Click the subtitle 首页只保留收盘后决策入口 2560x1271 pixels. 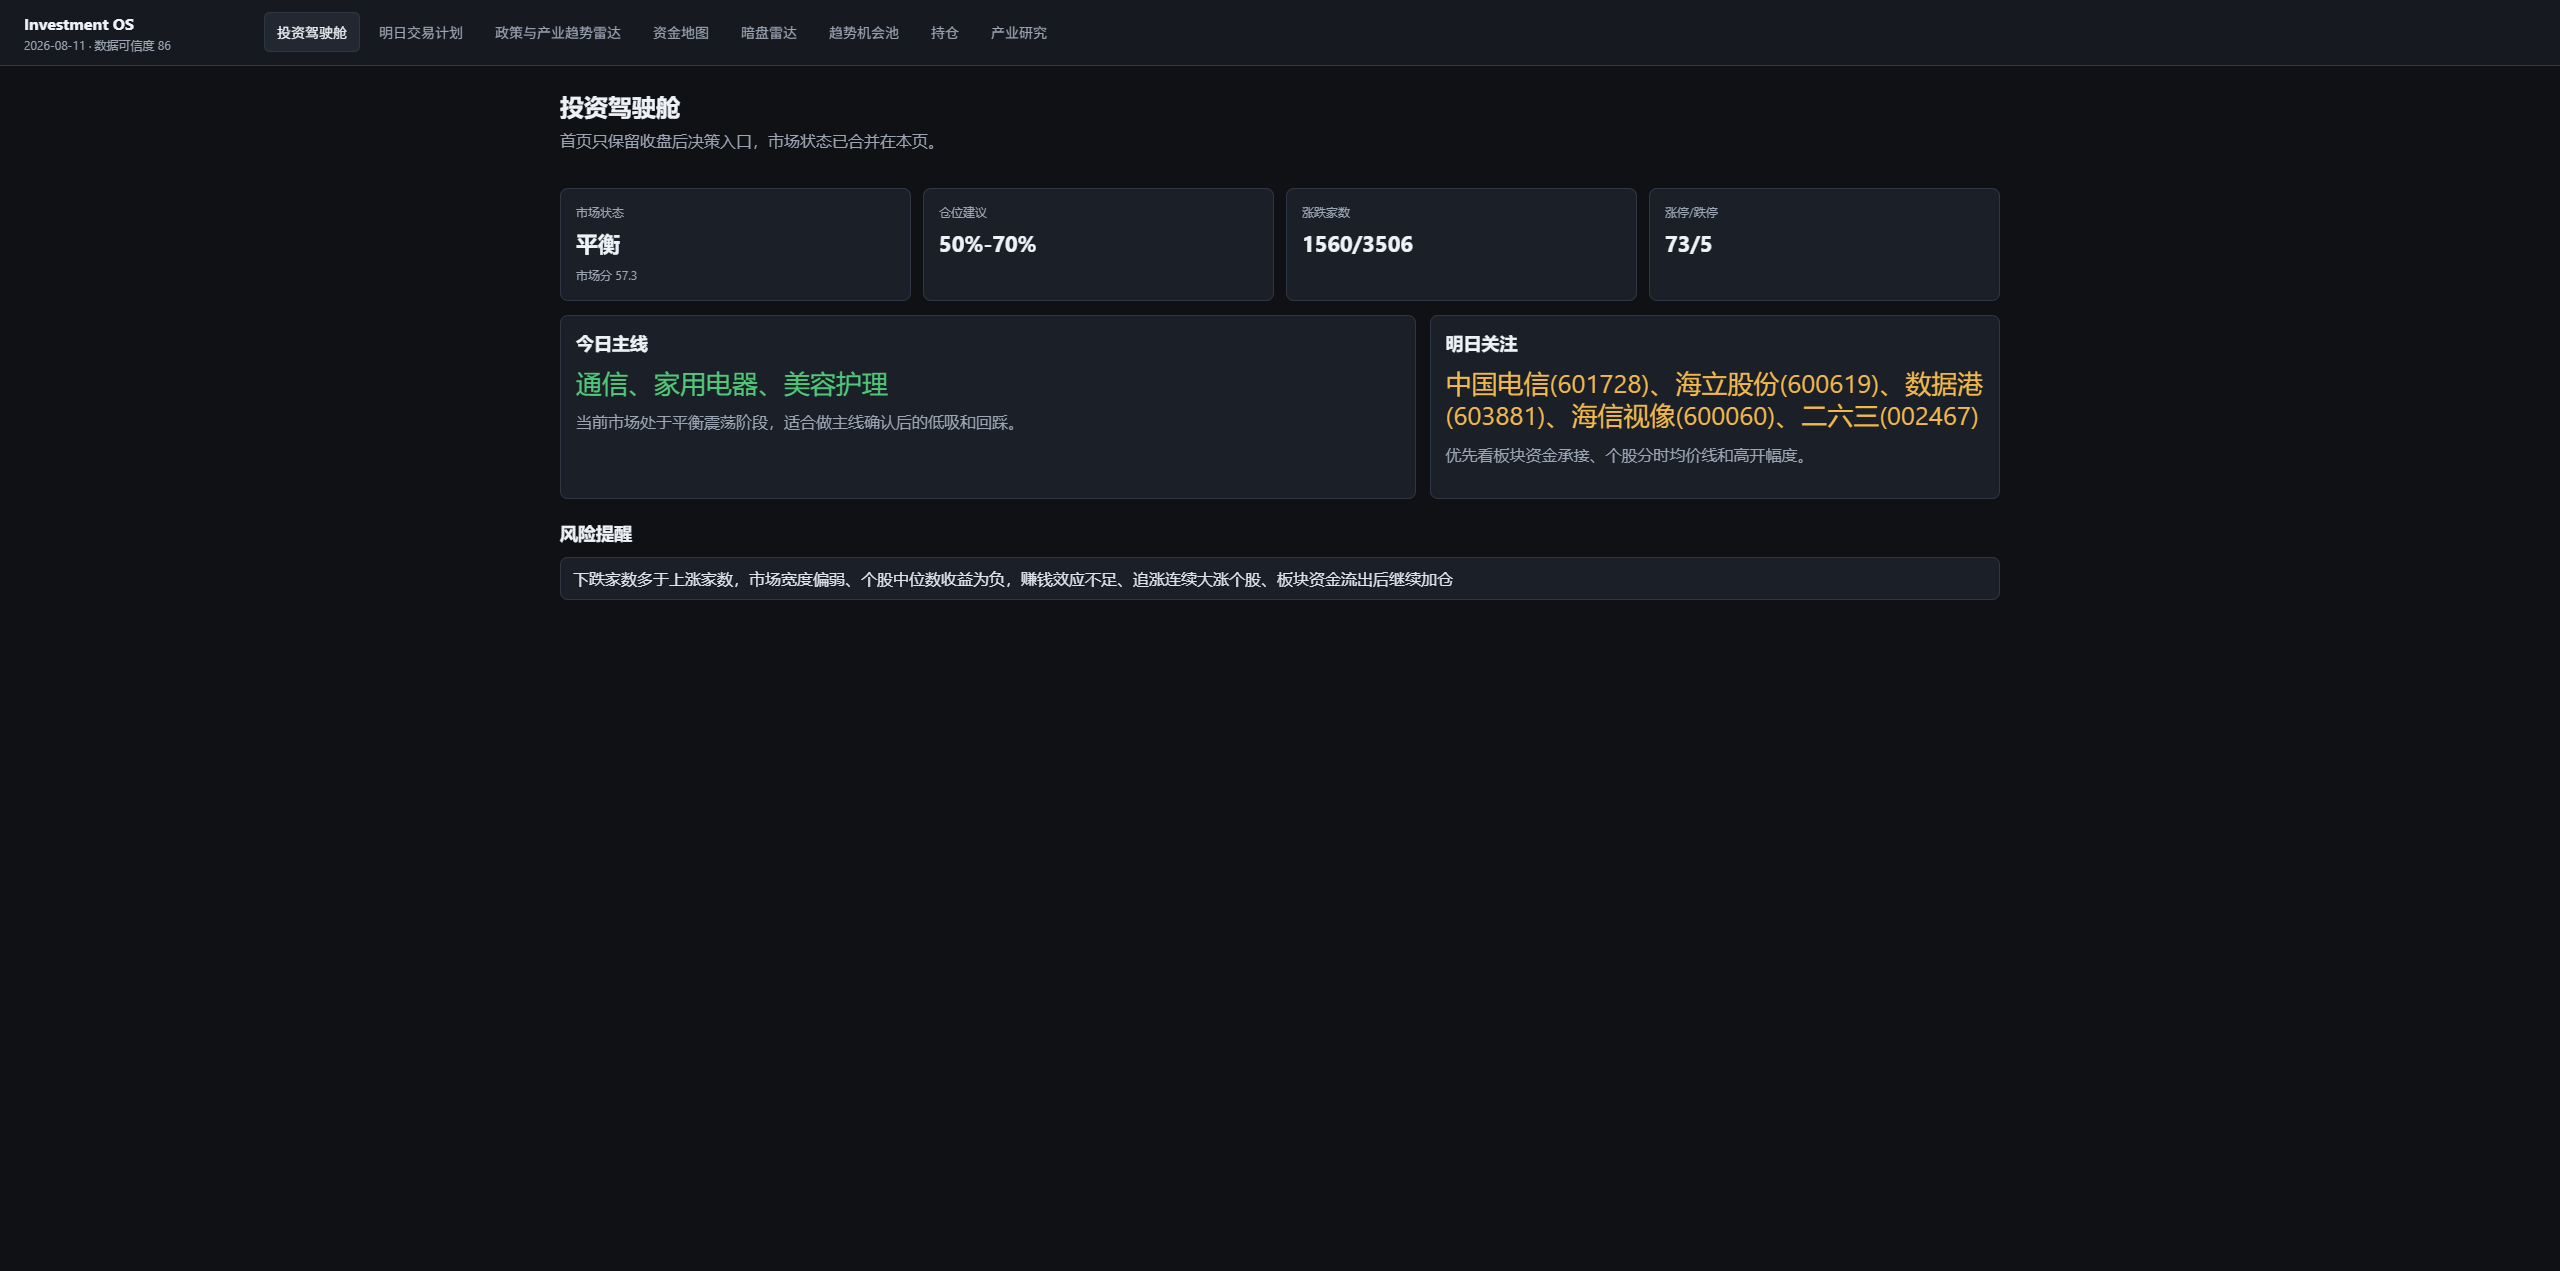750,141
